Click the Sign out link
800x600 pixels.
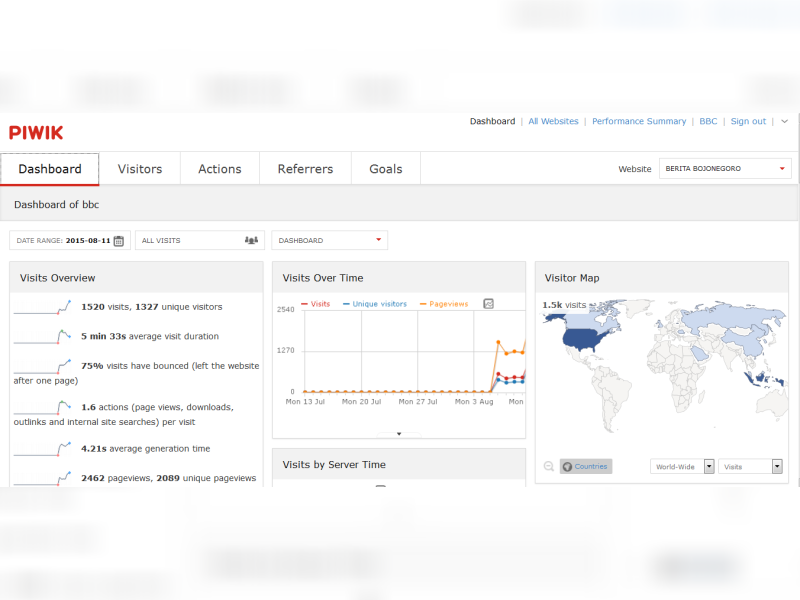(748, 121)
